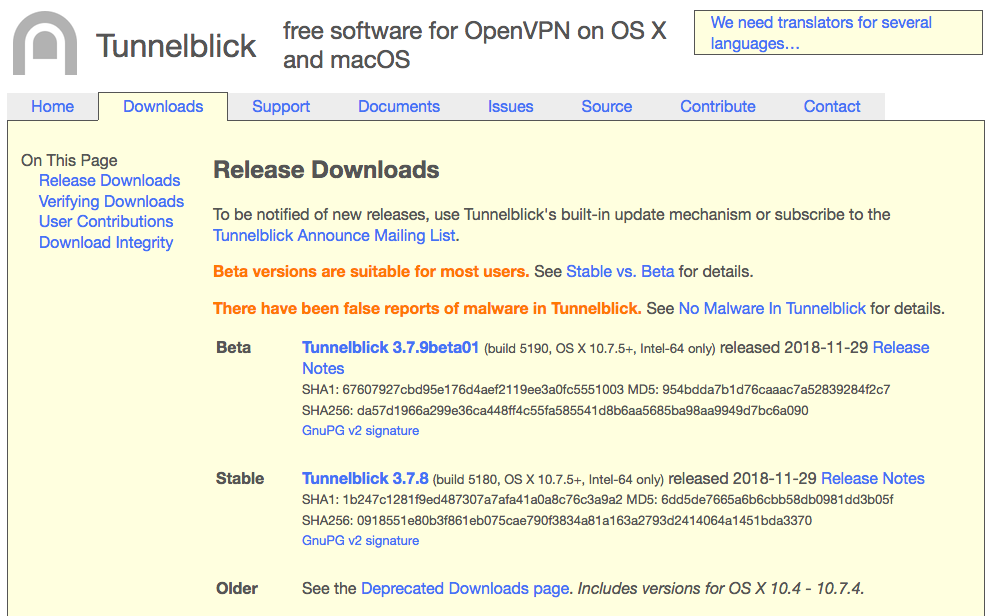Screen dimensions: 993x616
Task: Open the Source tab
Action: coord(606,107)
